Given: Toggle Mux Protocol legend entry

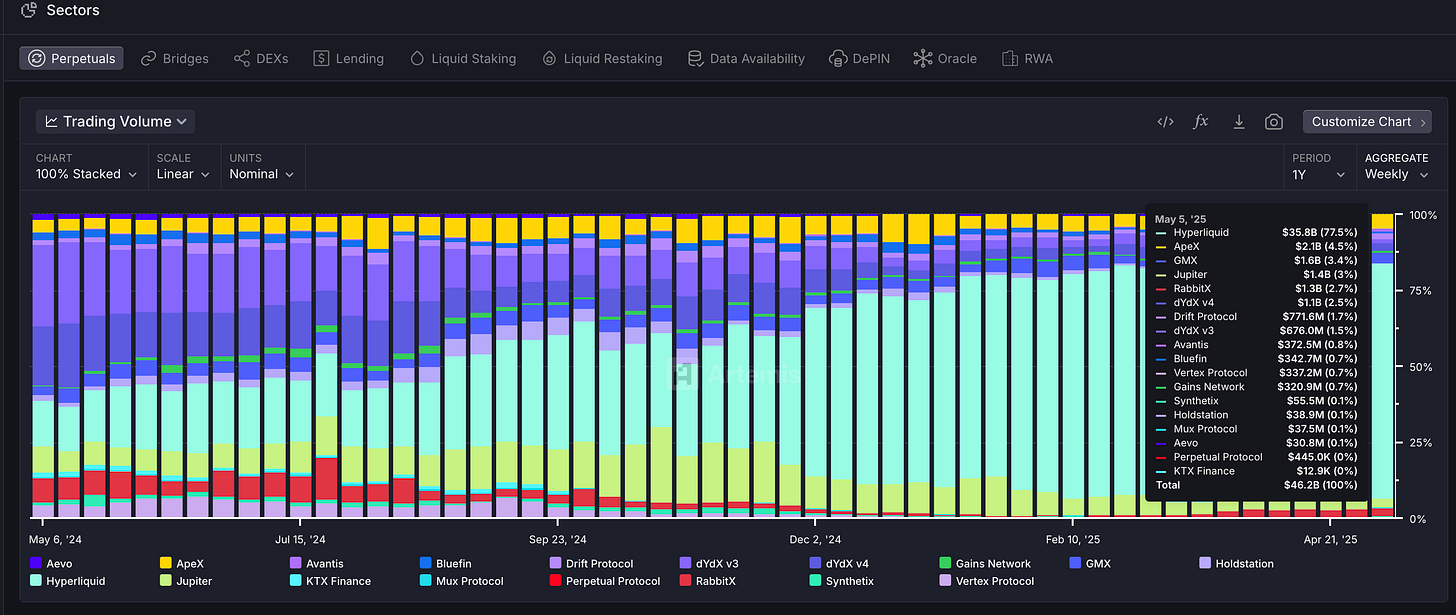Looking at the screenshot, I should [x=461, y=581].
